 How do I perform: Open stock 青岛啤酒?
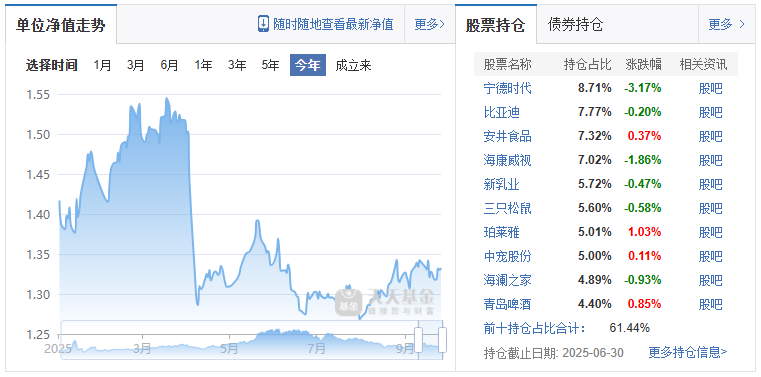(x=508, y=304)
